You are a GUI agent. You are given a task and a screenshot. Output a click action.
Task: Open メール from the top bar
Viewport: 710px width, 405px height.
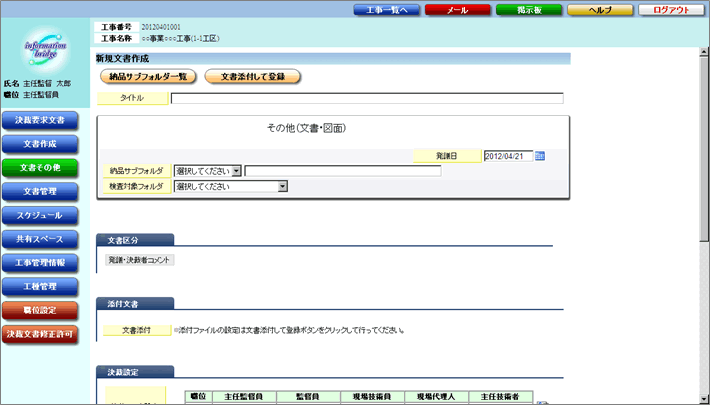click(x=457, y=9)
